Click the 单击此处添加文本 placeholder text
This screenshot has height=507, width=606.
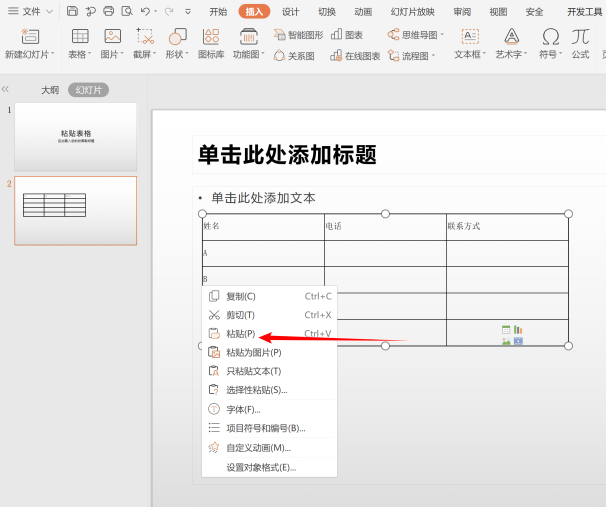click(263, 198)
